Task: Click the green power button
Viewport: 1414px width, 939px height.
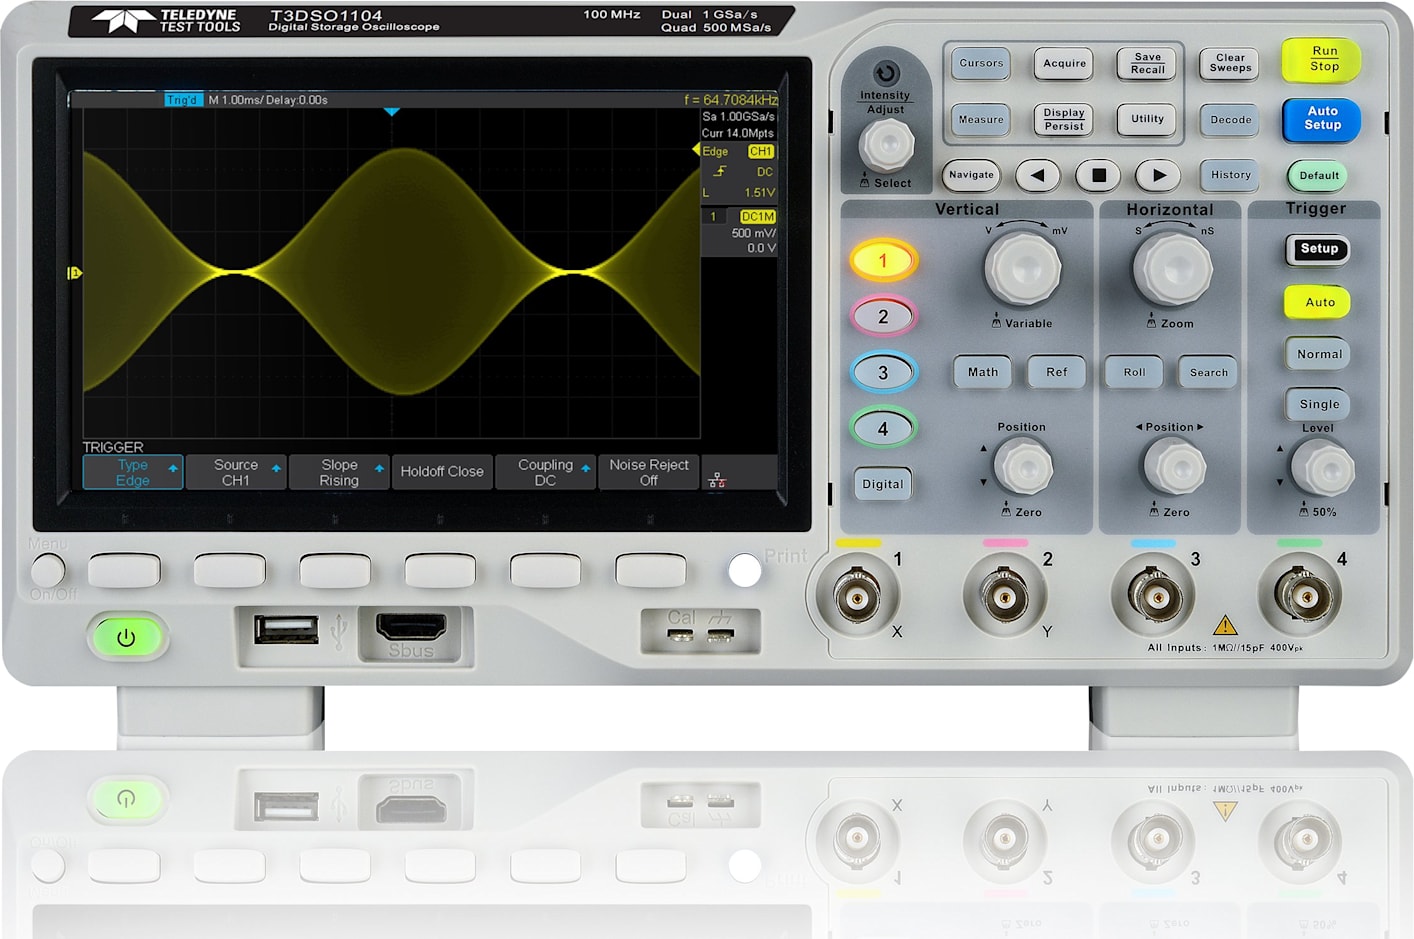Action: point(126,637)
